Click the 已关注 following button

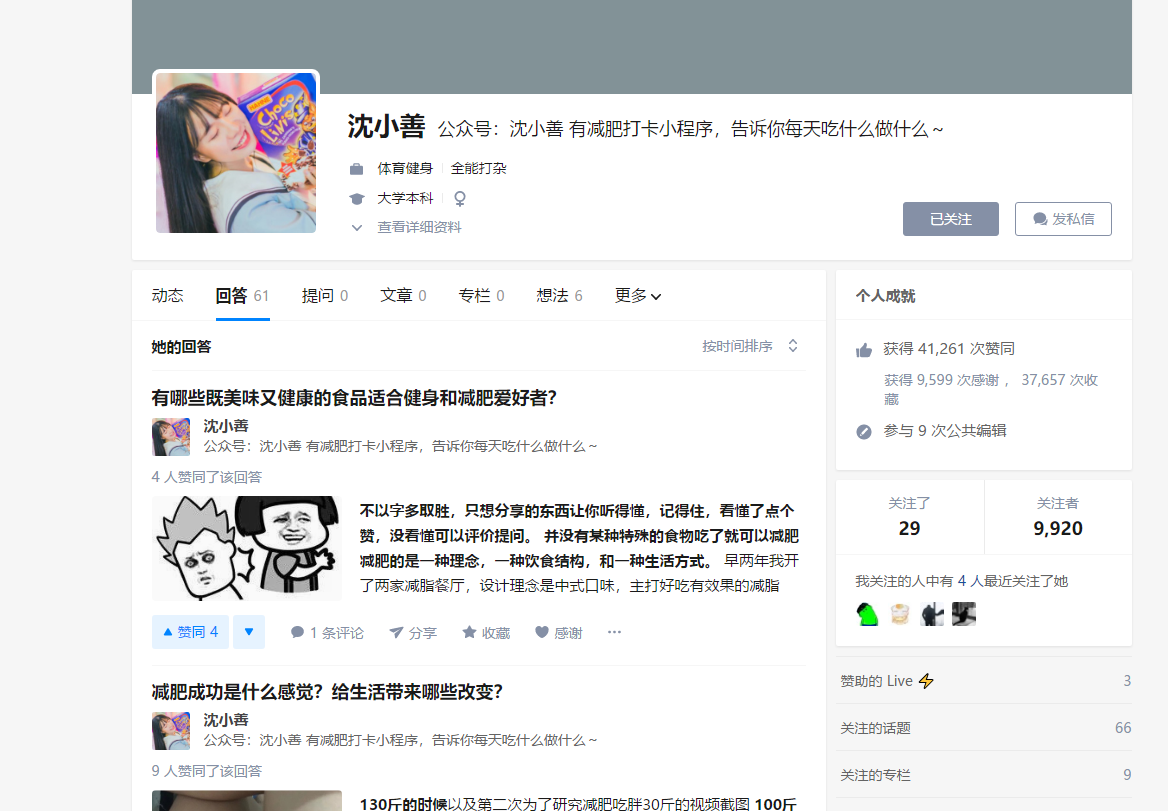[x=950, y=219]
